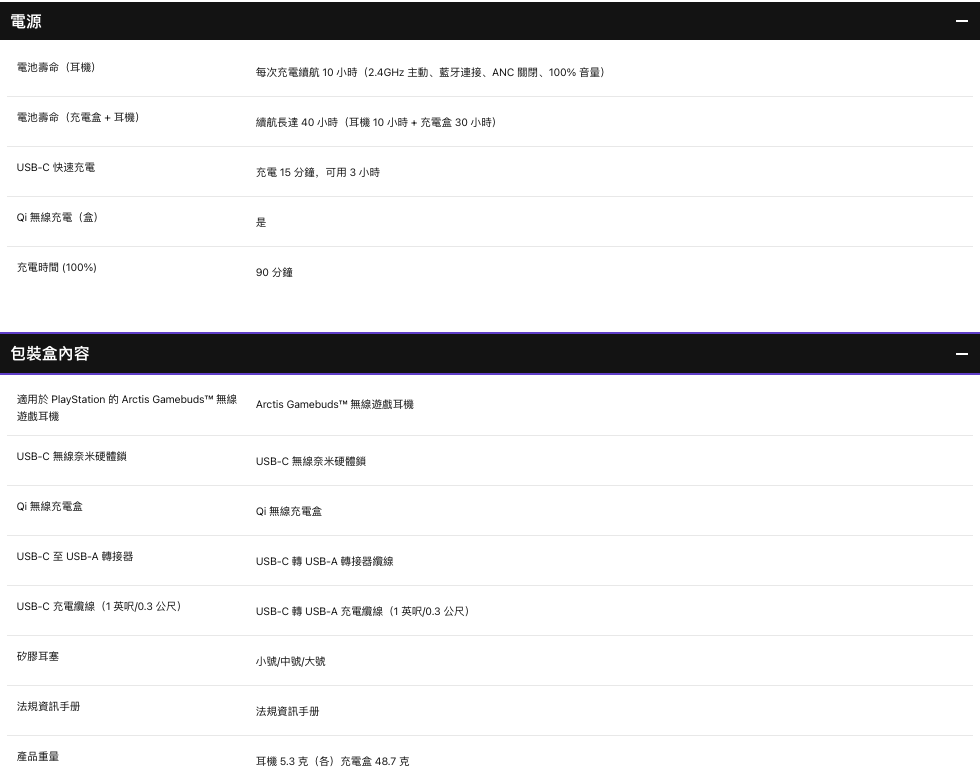The height and width of the screenshot is (775, 980).
Task: Select the 產品重量 label
Action: pyautogui.click(x=38, y=756)
